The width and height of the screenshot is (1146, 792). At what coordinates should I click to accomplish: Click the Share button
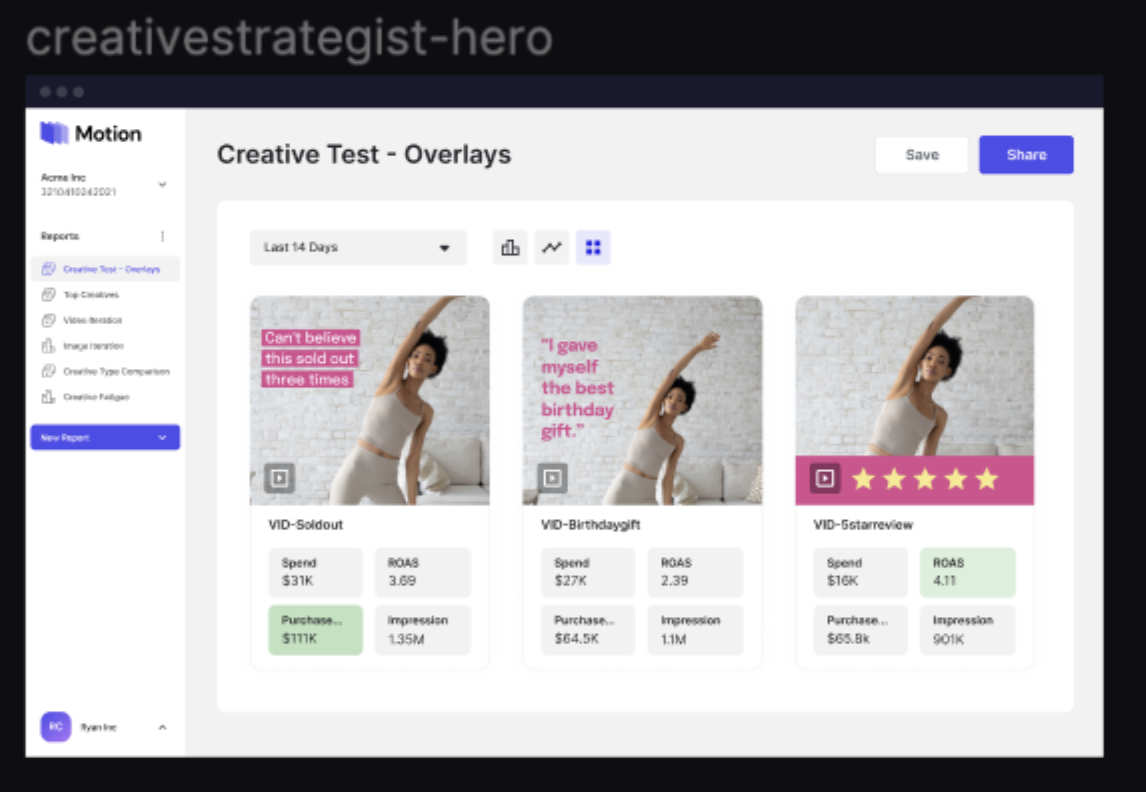pyautogui.click(x=1026, y=155)
